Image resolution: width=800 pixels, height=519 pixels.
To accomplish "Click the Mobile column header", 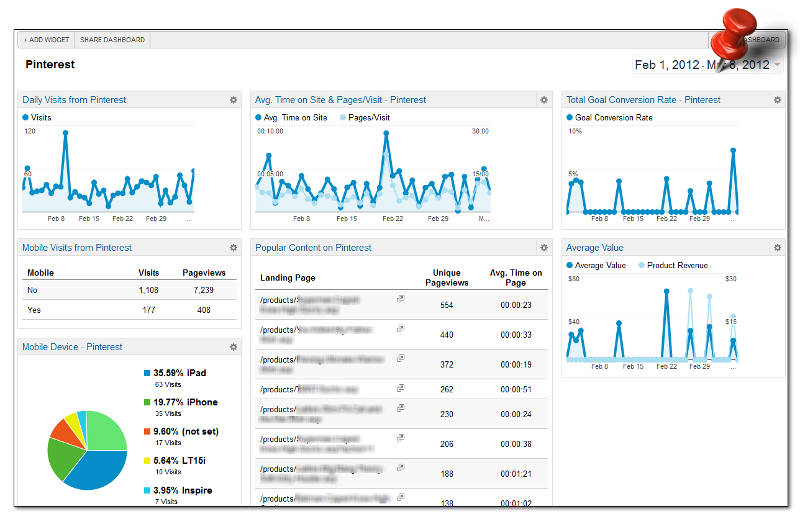I will point(40,273).
